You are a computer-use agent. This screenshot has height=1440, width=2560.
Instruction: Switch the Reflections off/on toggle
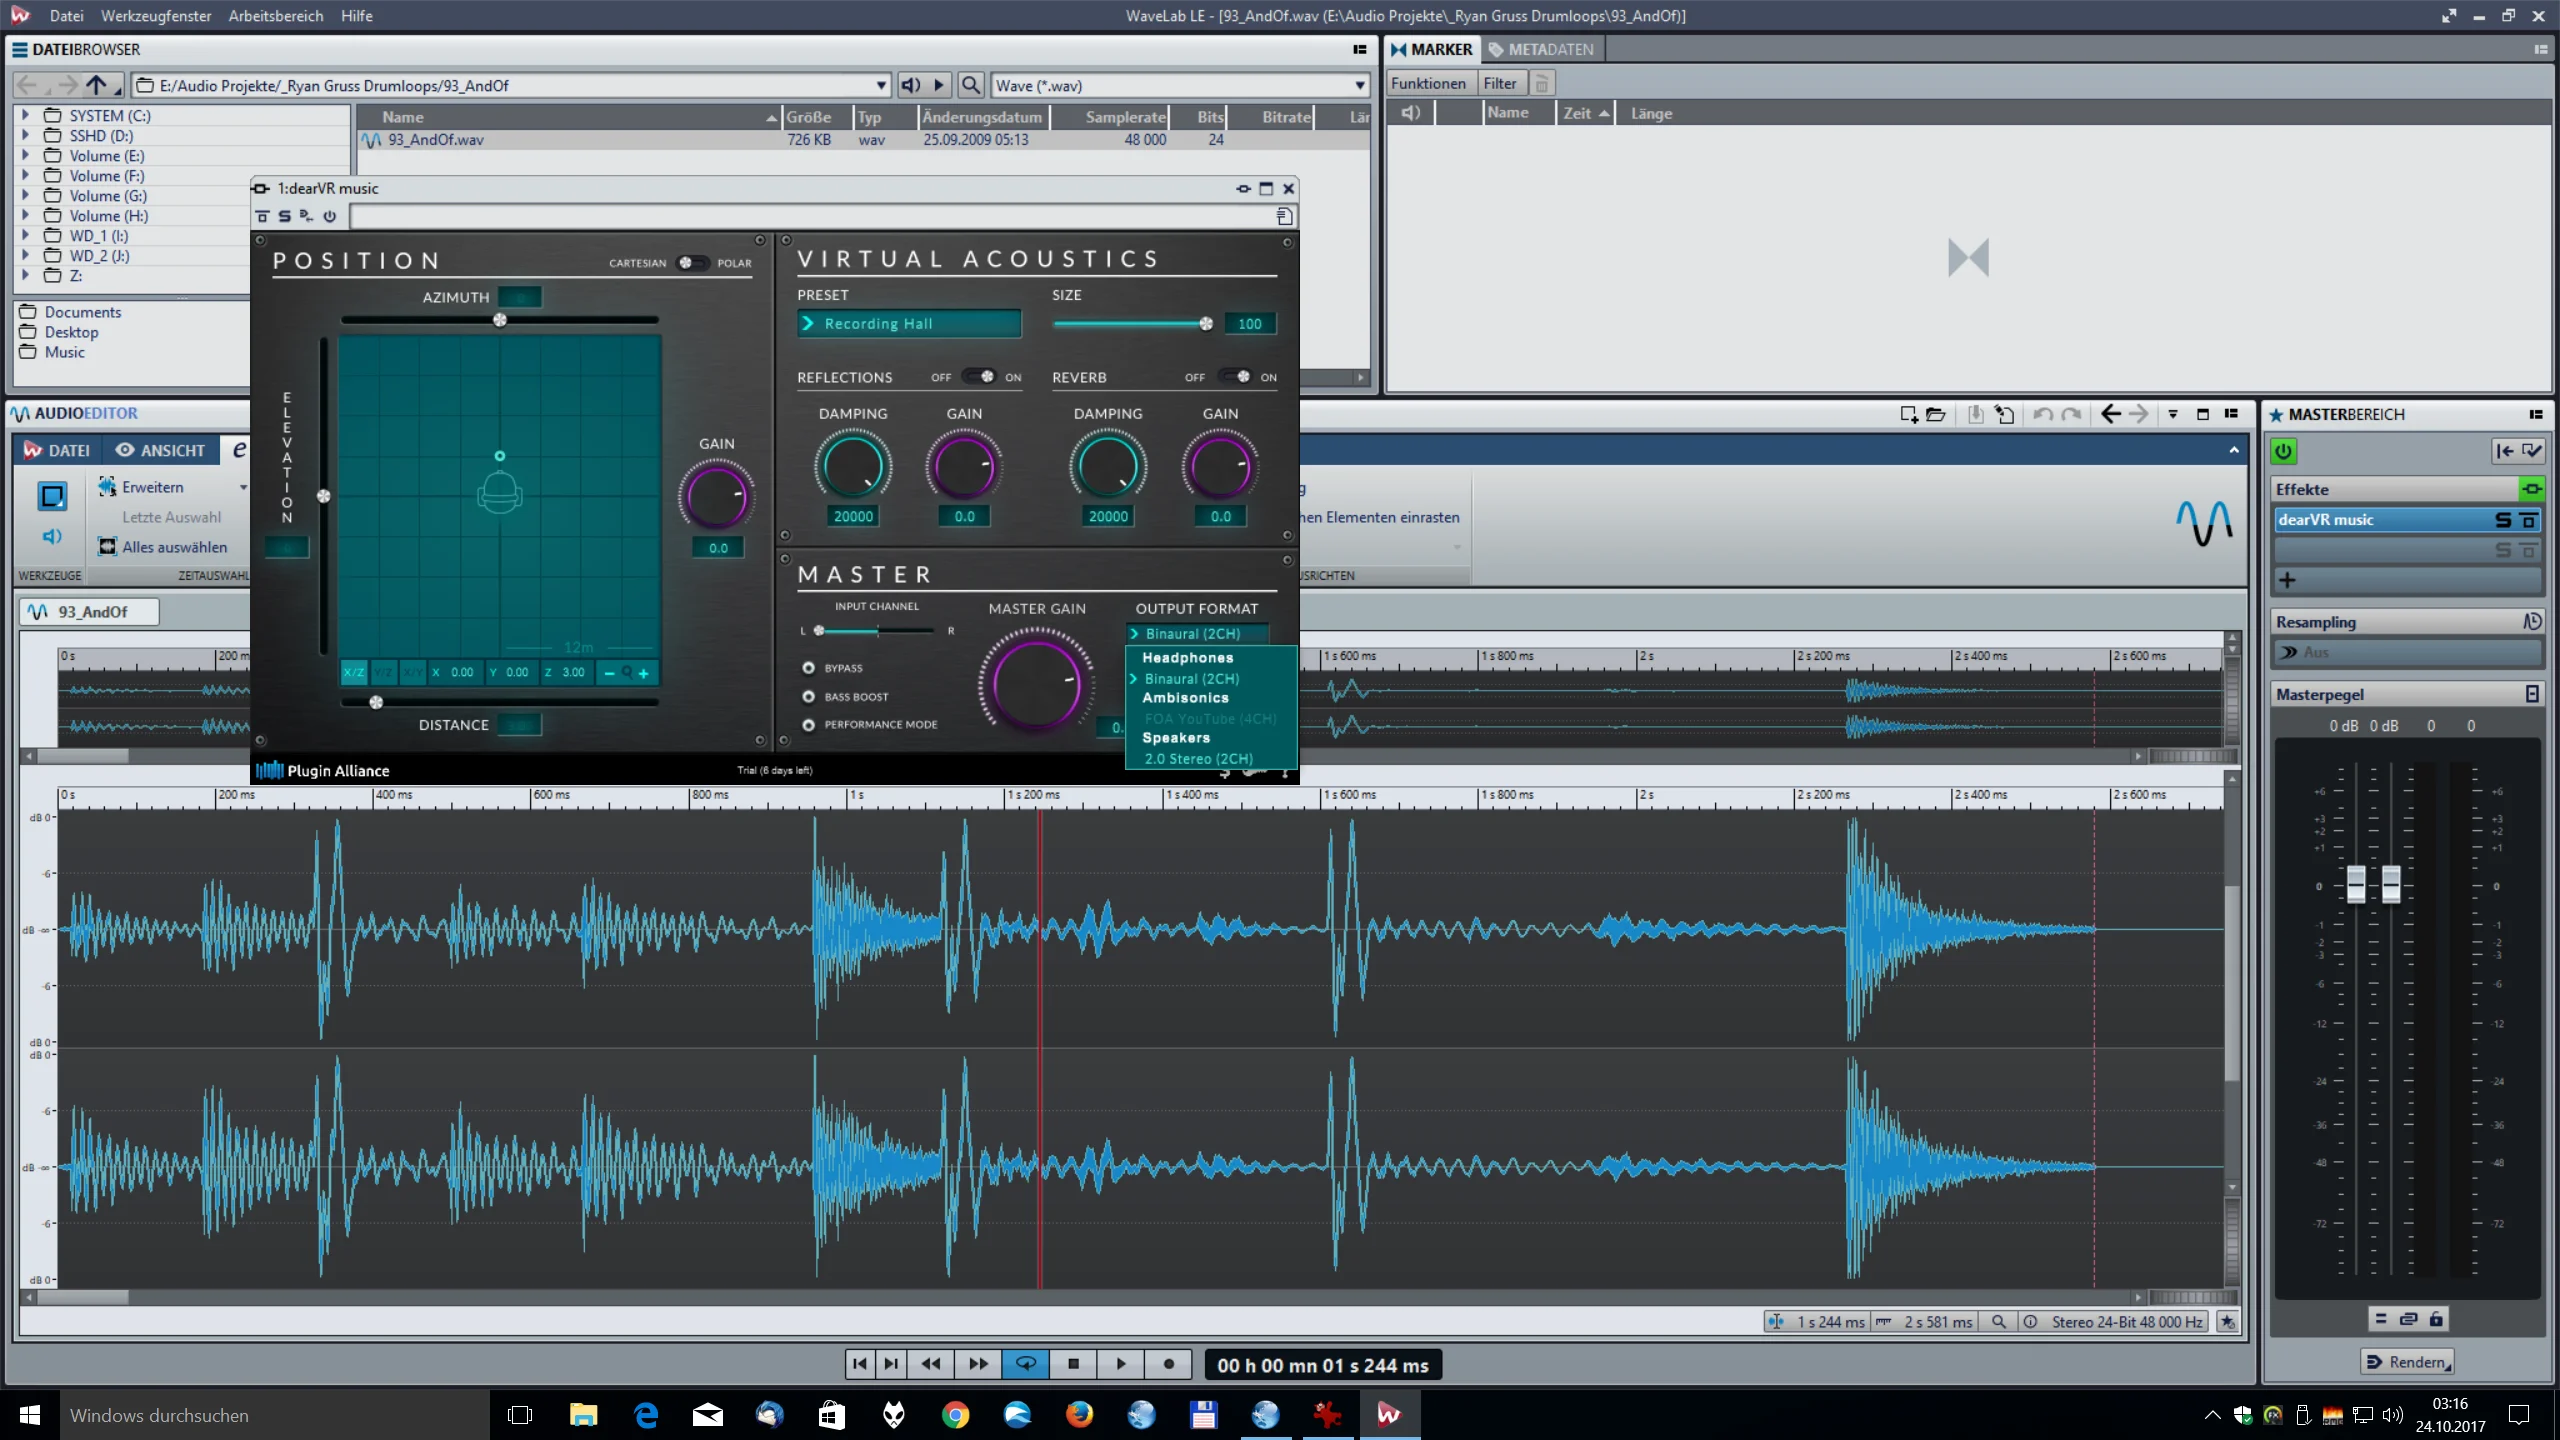point(979,377)
